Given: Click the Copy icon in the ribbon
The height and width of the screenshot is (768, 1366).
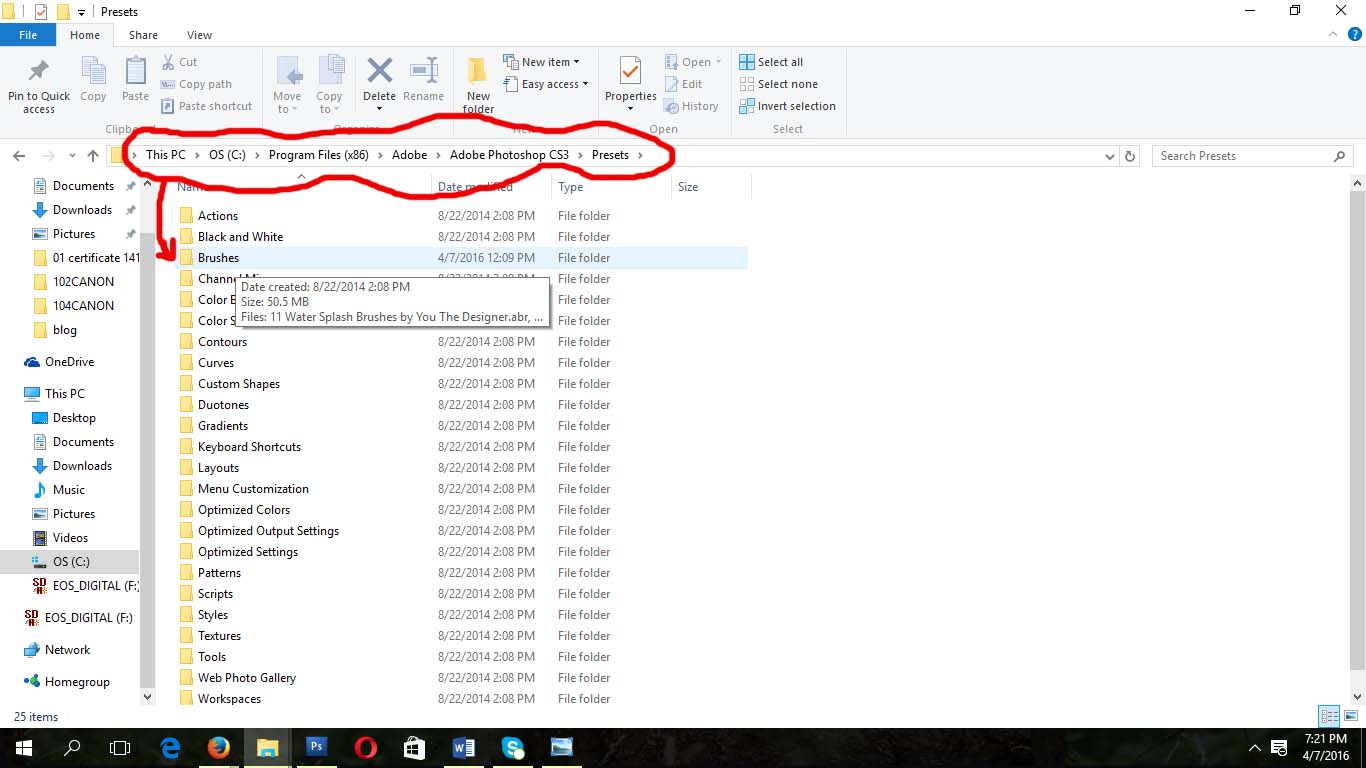Looking at the screenshot, I should click(93, 72).
